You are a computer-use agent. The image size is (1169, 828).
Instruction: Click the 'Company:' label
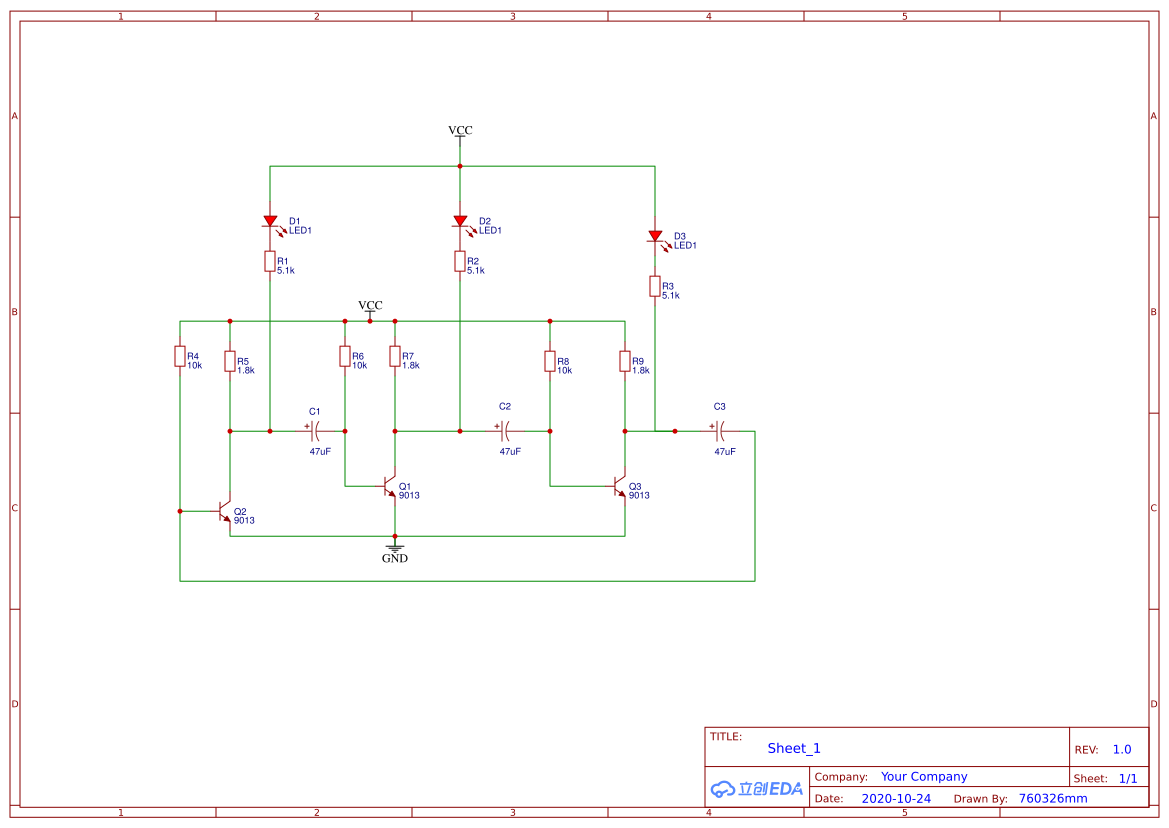pyautogui.click(x=841, y=777)
